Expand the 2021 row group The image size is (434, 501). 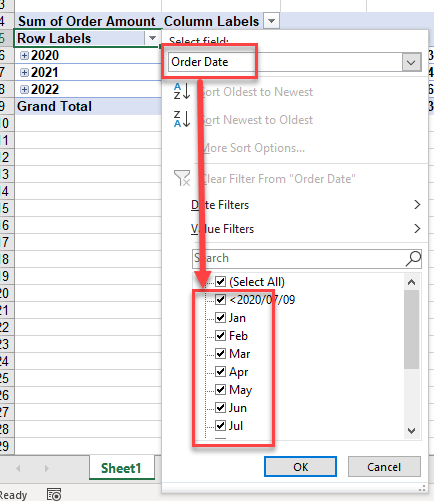pyautogui.click(x=24, y=72)
